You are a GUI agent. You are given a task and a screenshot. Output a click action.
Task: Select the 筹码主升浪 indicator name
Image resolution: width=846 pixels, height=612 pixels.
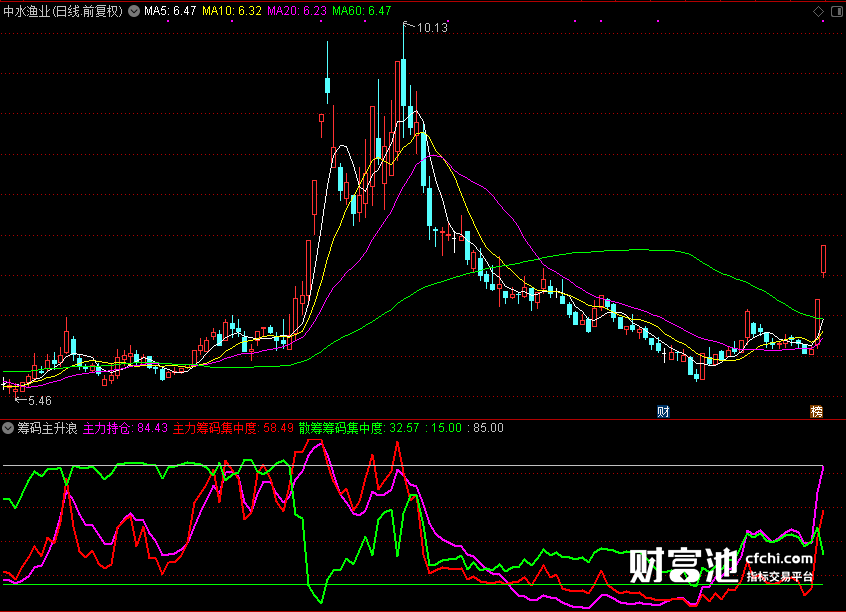(47, 428)
